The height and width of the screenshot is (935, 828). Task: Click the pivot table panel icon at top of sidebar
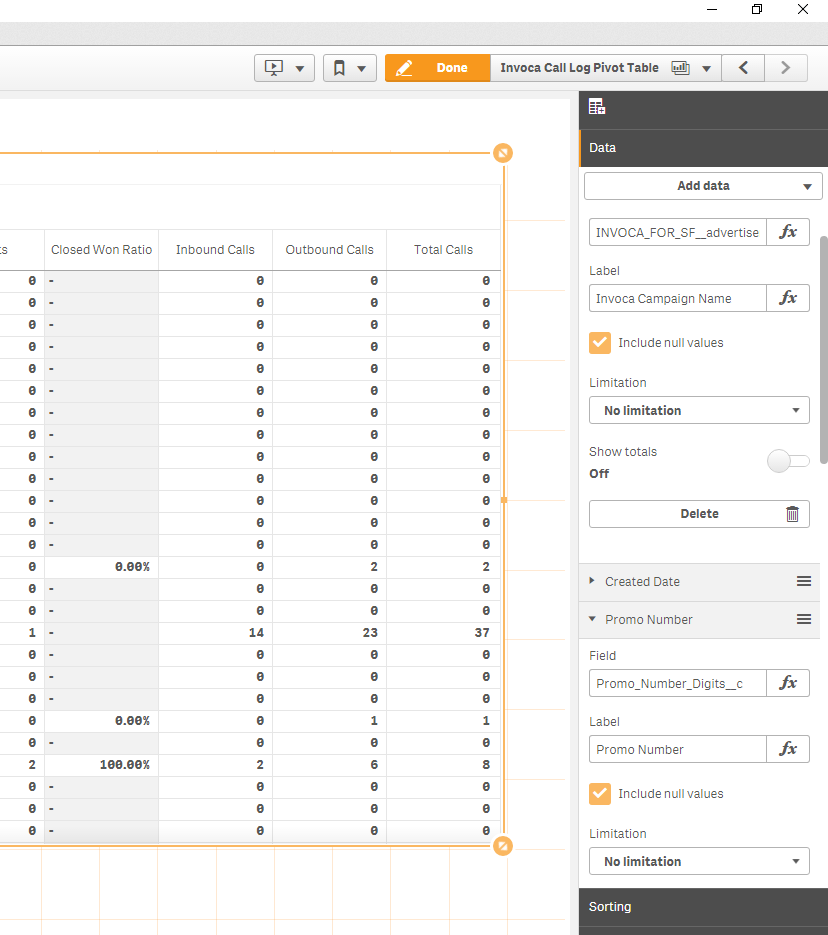pos(598,106)
